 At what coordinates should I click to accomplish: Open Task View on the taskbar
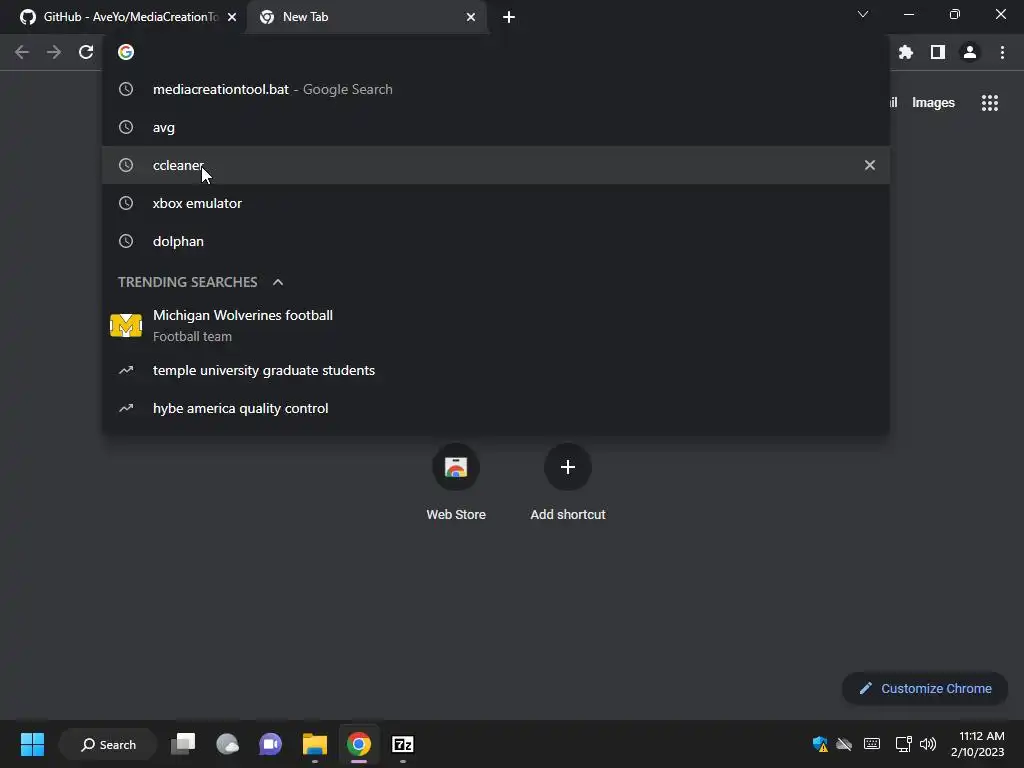pos(183,744)
